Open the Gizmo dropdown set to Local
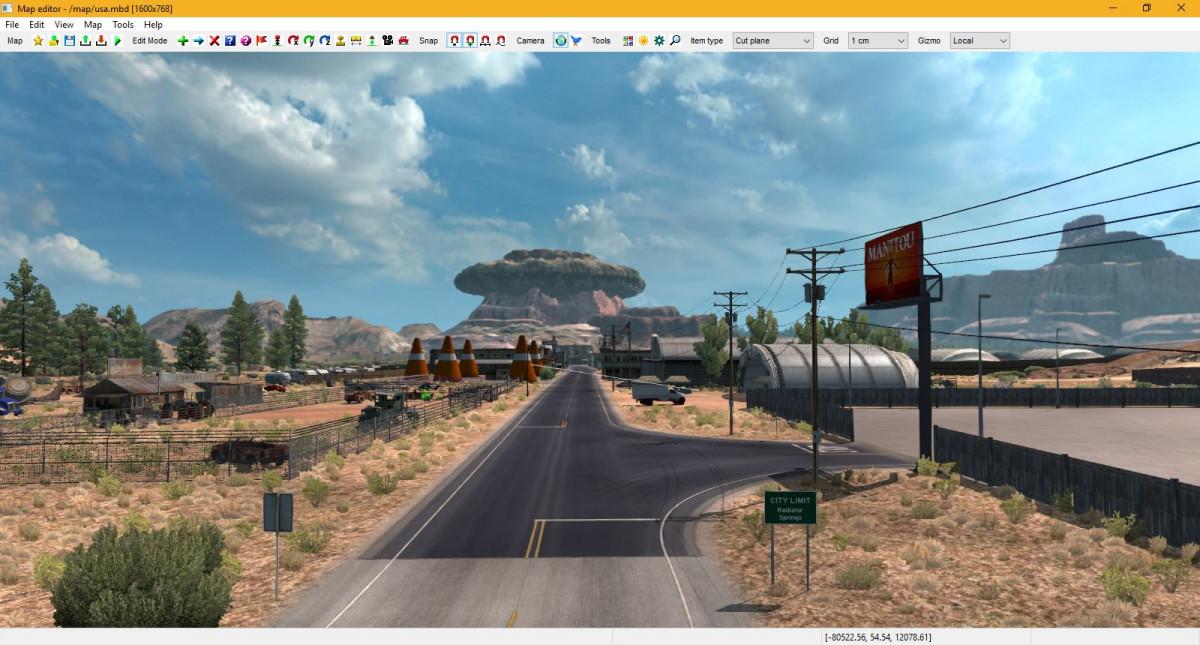 tap(979, 41)
